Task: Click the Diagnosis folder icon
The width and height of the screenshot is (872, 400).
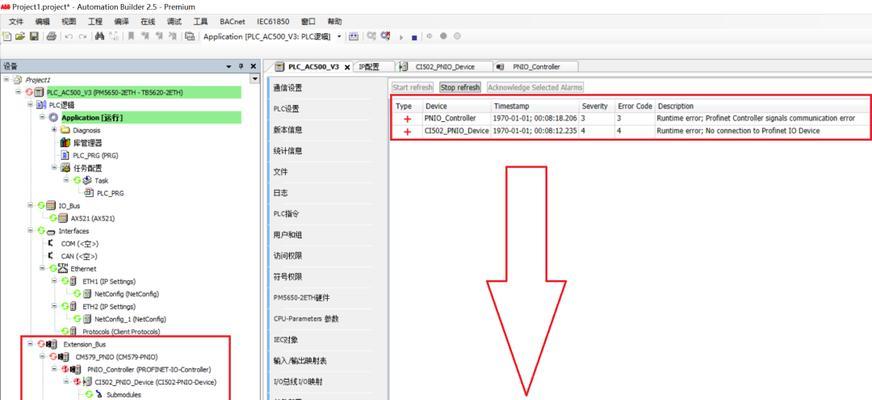Action: click(66, 130)
